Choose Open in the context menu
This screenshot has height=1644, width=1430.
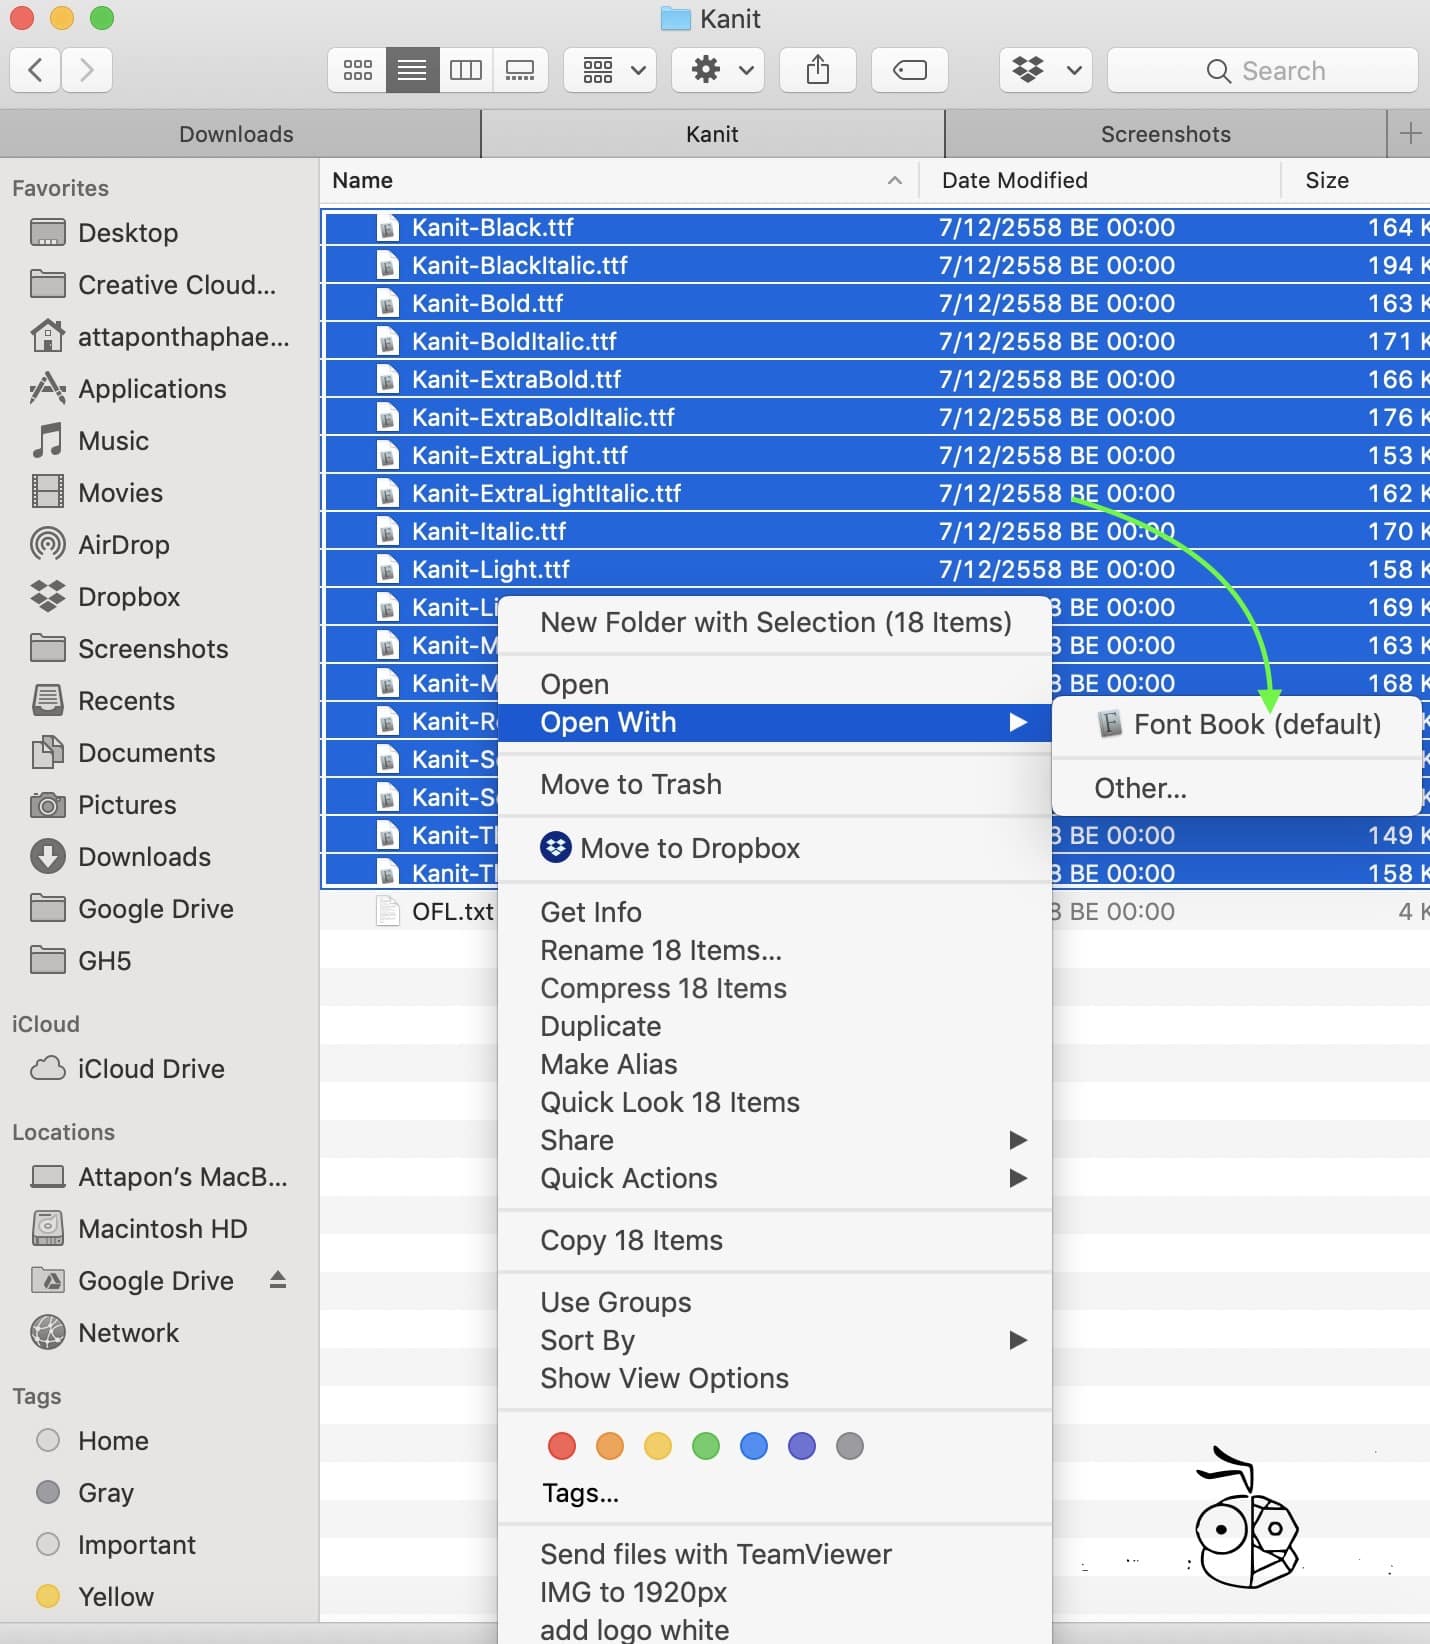(x=775, y=684)
